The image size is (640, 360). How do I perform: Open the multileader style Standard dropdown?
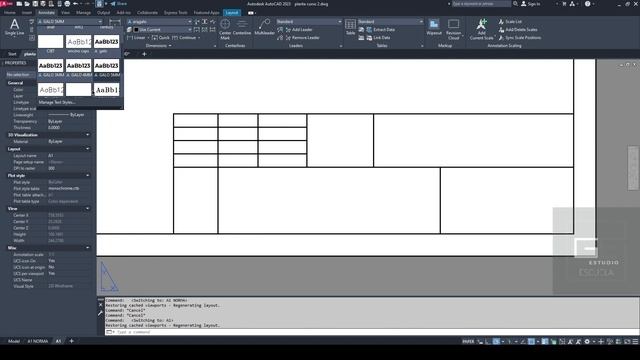[x=309, y=21]
